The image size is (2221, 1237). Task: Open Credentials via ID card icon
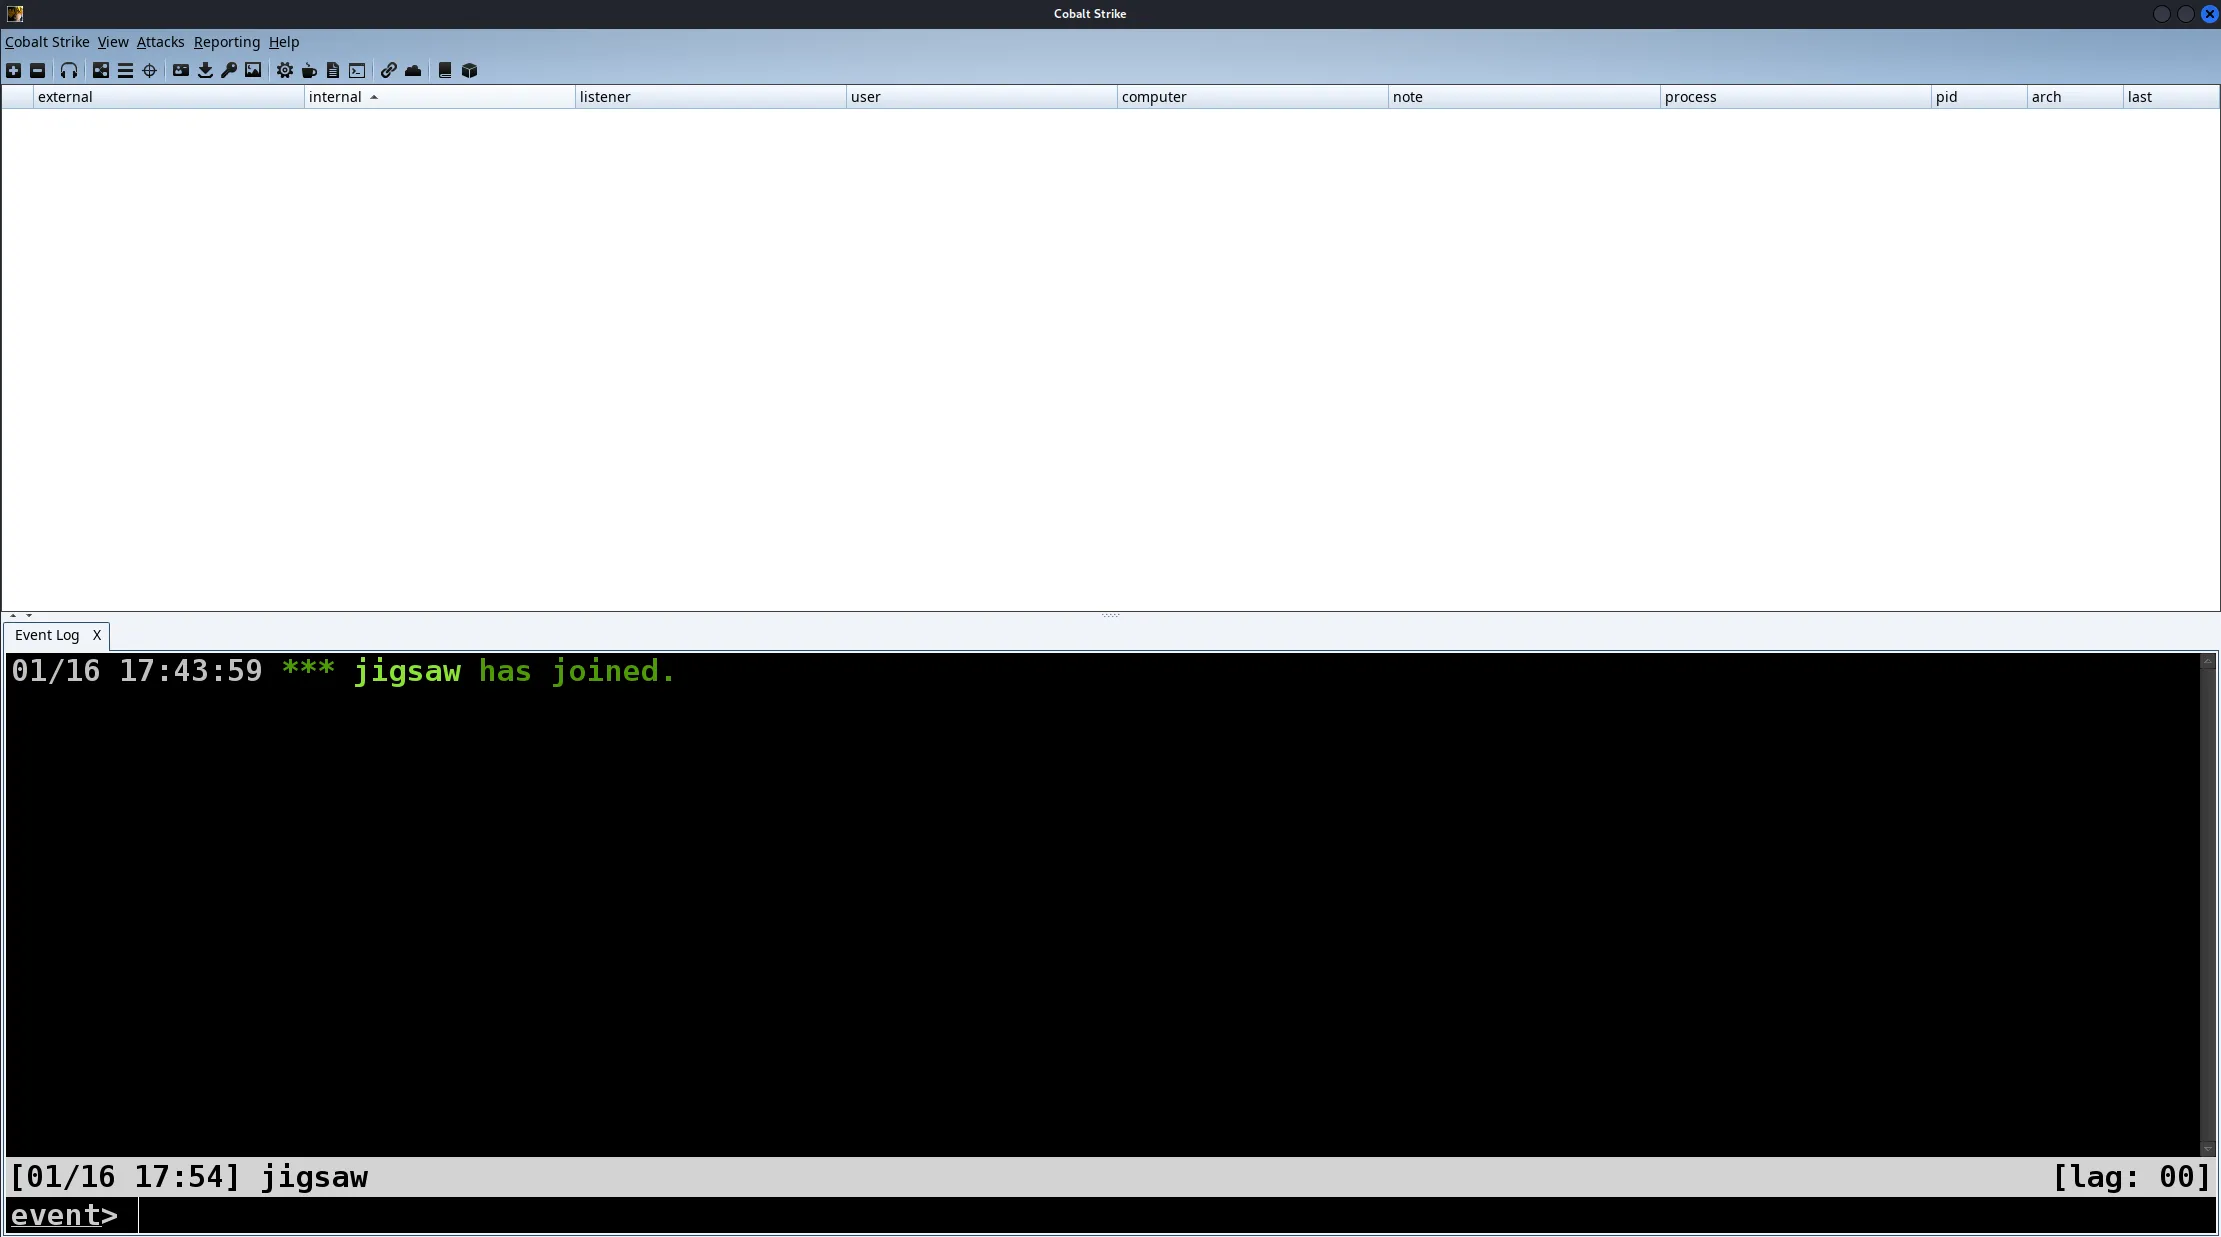coord(181,70)
